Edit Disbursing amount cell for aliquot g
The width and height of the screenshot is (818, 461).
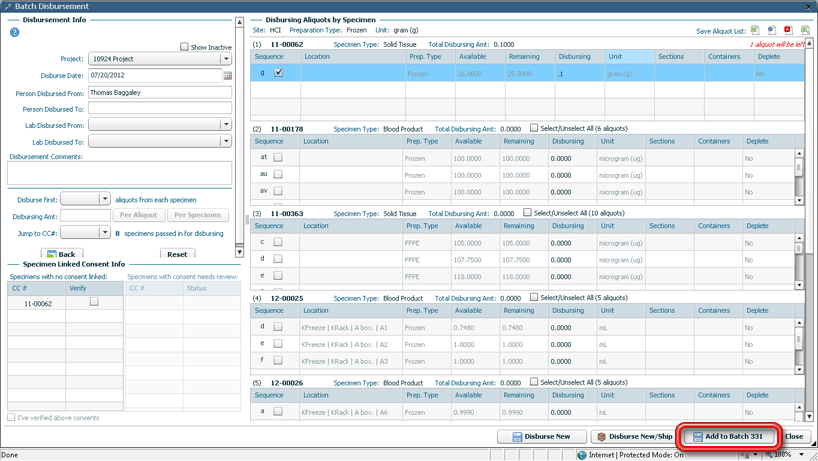(x=580, y=74)
